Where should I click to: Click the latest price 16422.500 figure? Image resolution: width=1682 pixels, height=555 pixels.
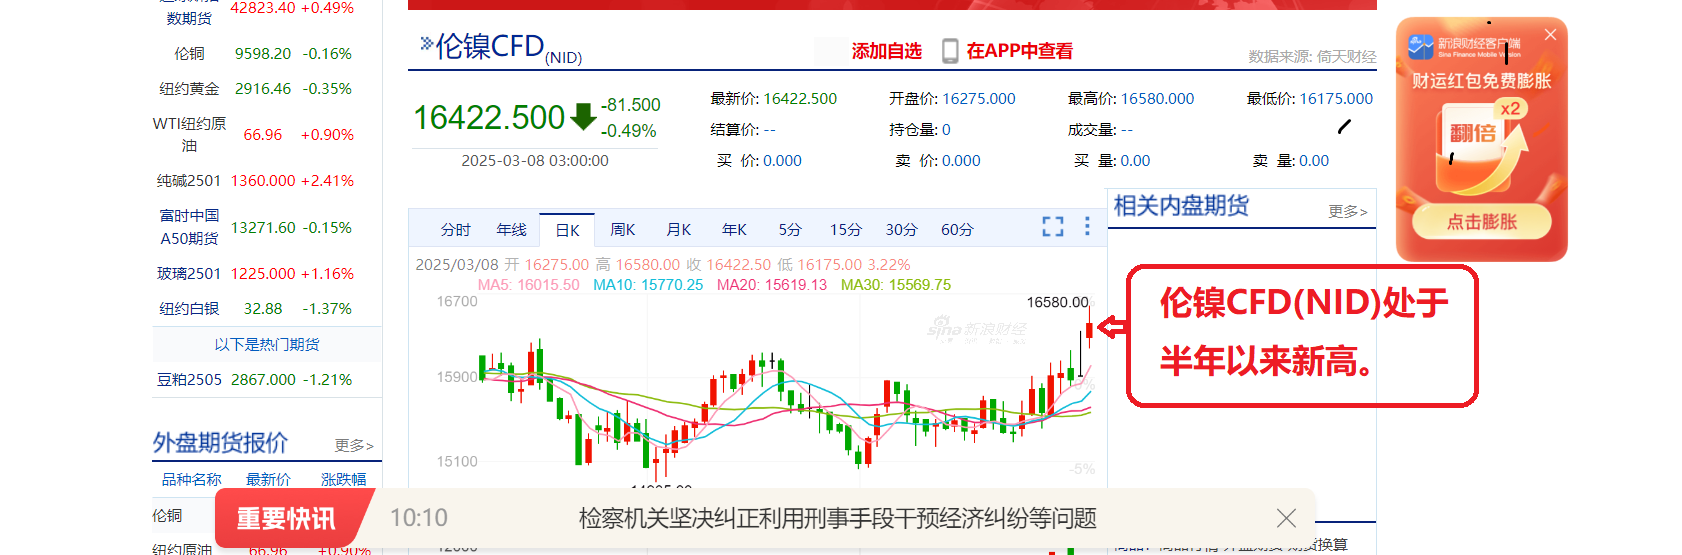(489, 118)
